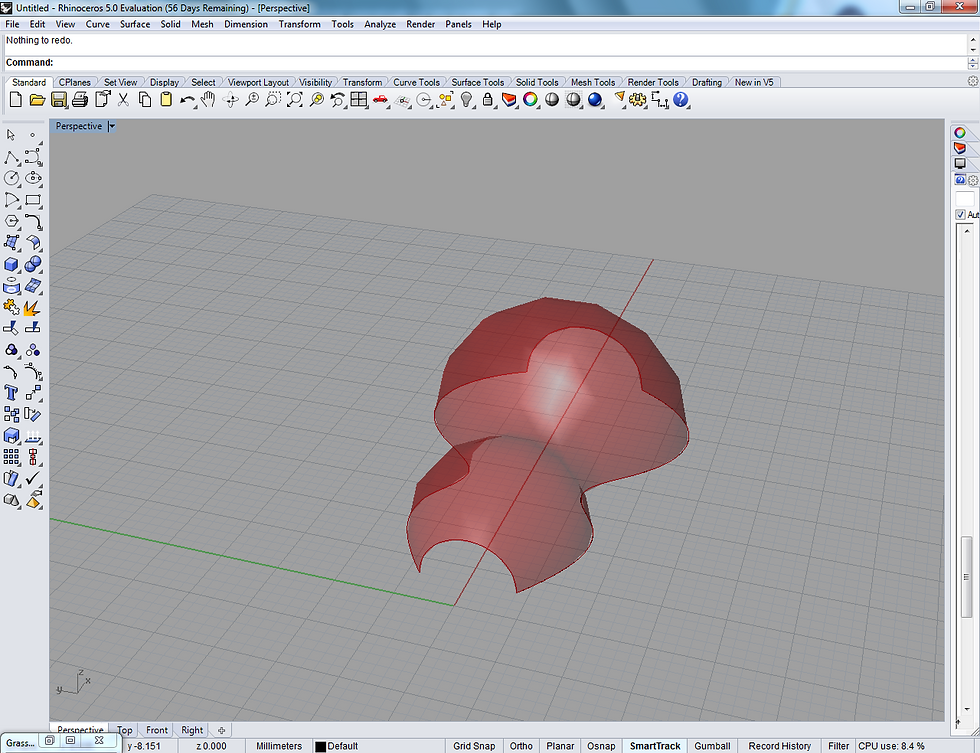This screenshot has height=753, width=980.
Task: Click the four-viewports layout icon
Action: coord(359,100)
